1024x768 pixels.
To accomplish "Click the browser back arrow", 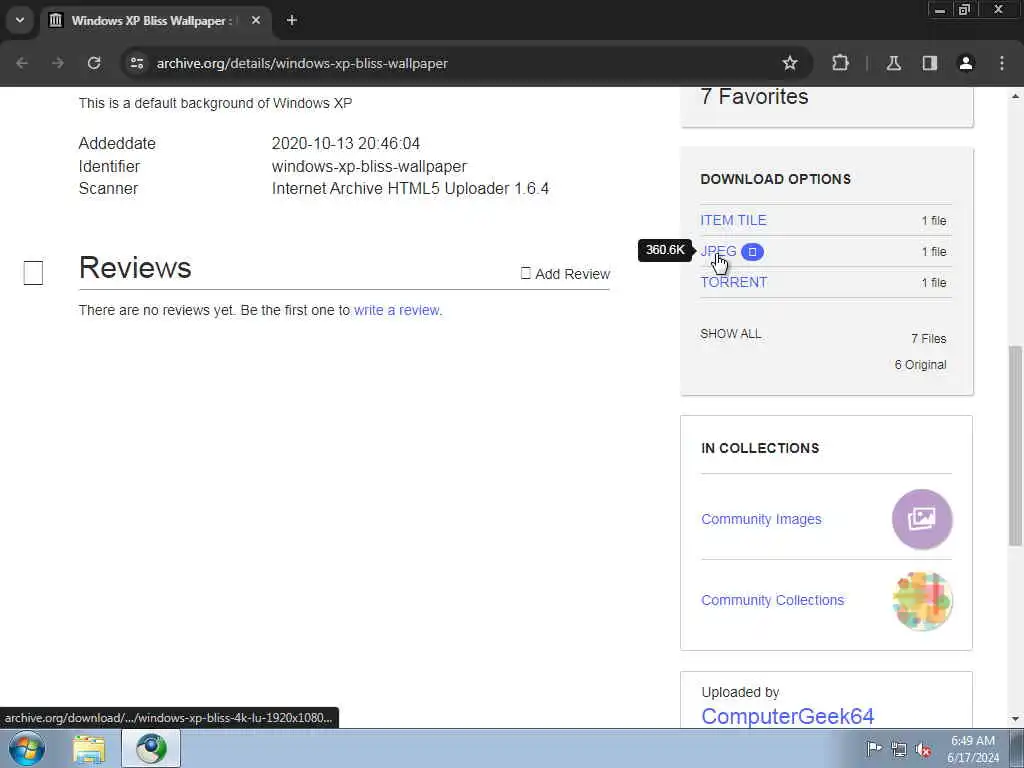I will pyautogui.click(x=22, y=63).
